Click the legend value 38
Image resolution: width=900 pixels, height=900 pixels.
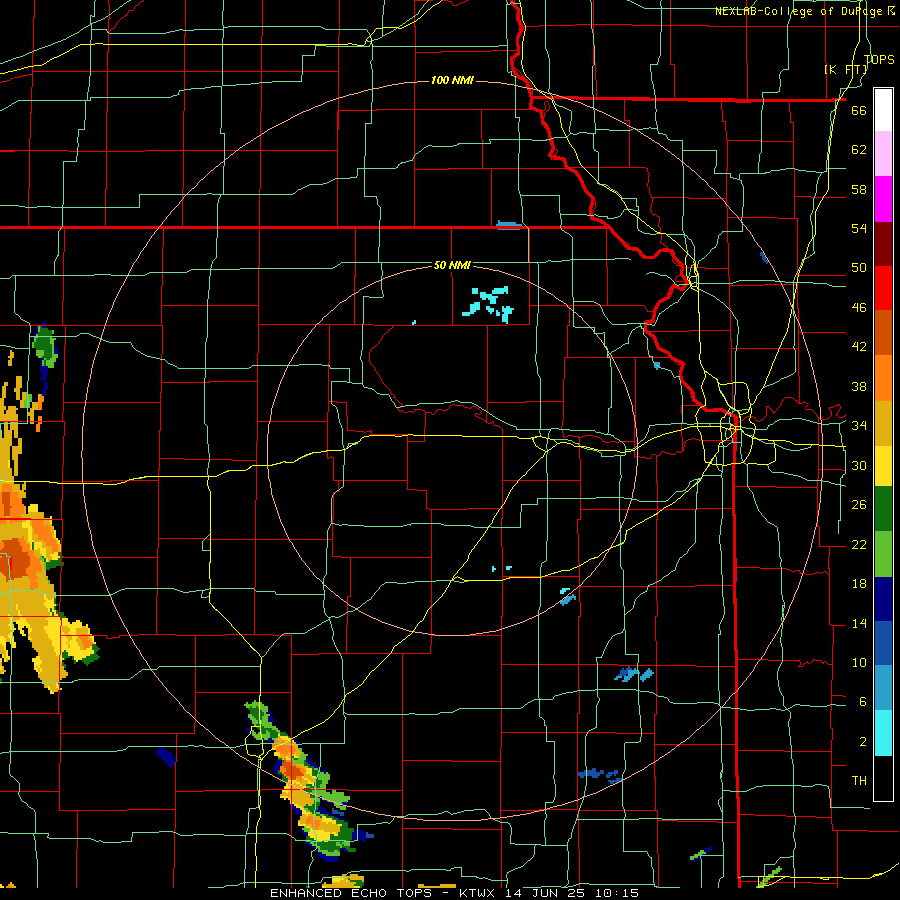point(859,387)
